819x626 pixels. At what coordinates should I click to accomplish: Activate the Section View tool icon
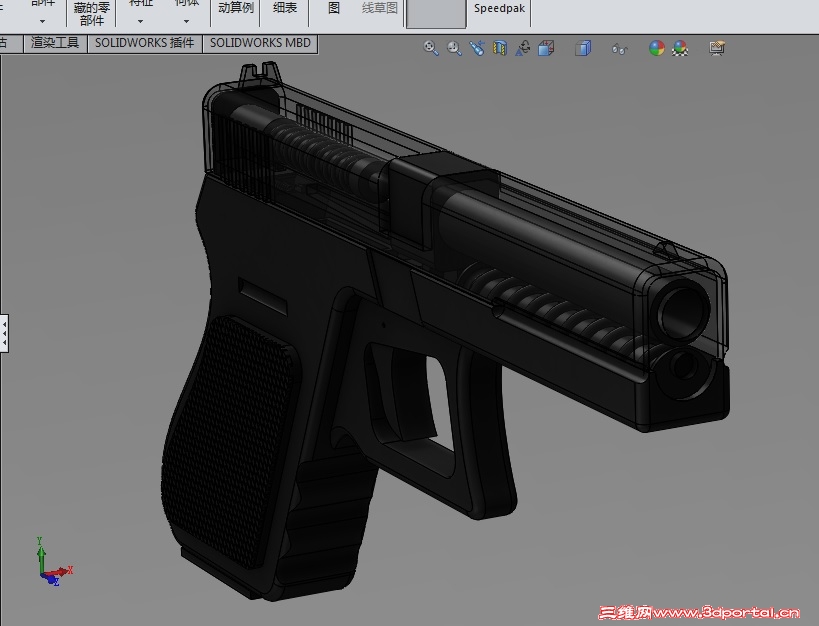point(500,47)
